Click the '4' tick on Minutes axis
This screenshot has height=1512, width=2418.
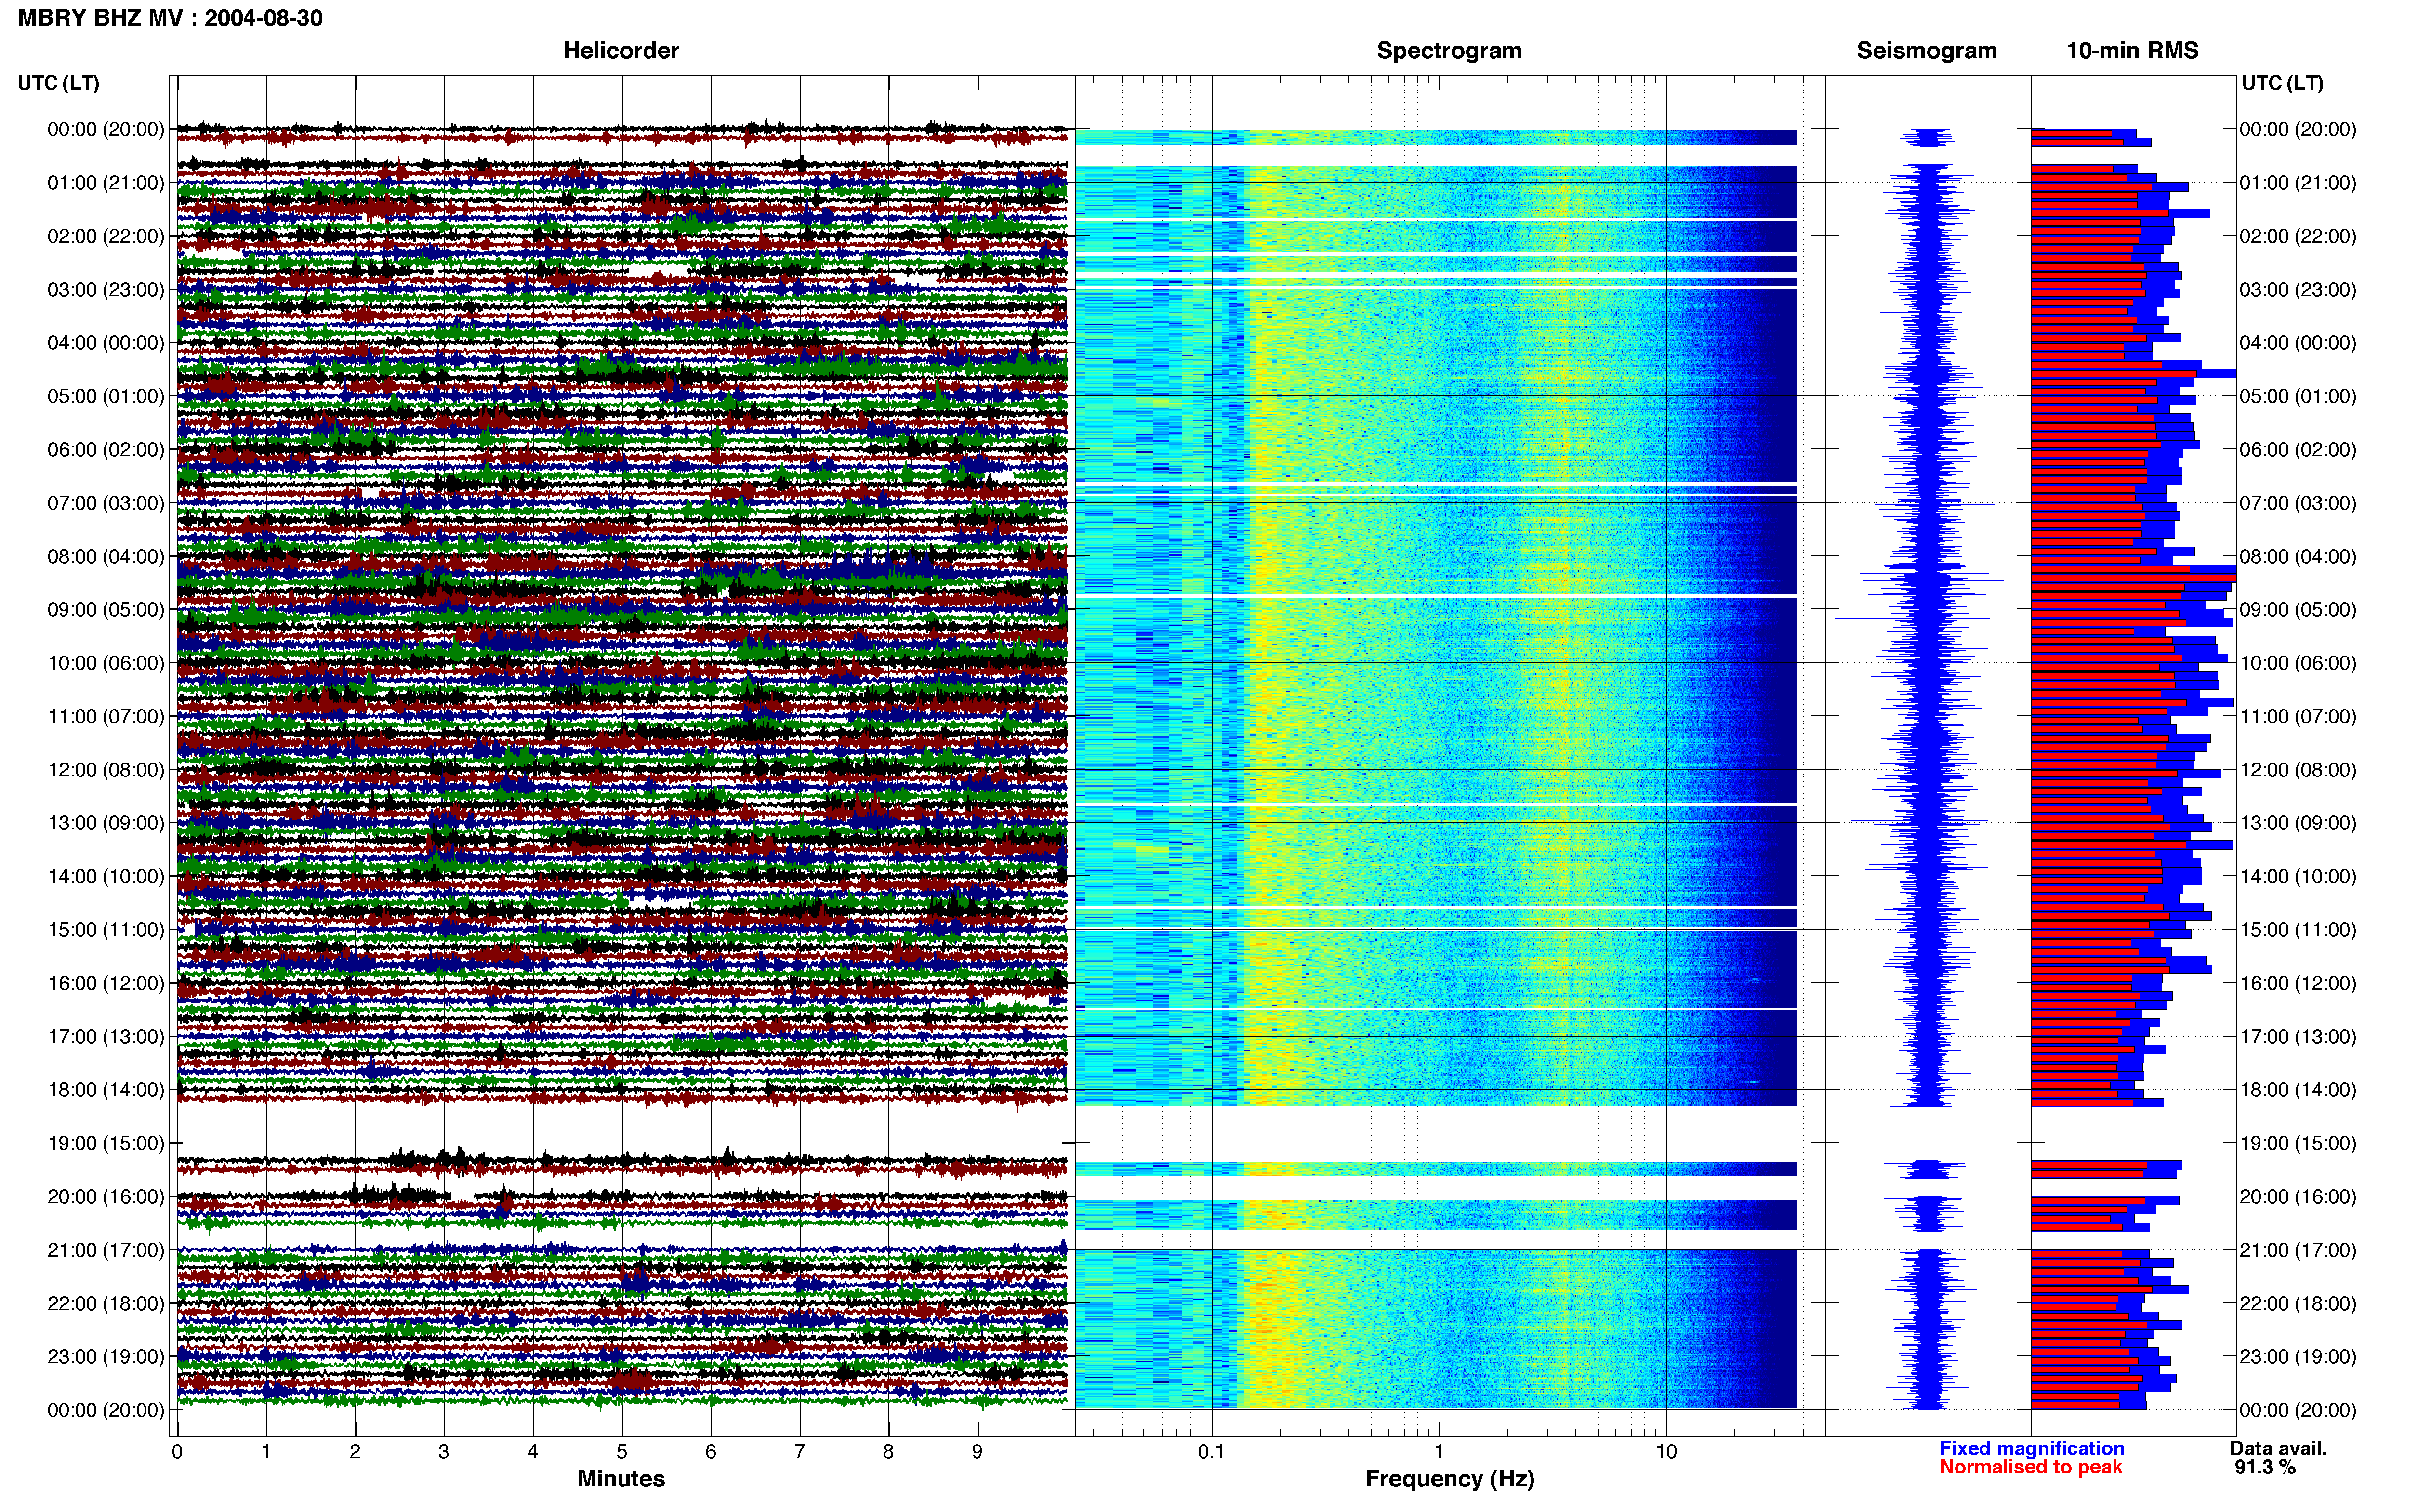click(533, 1452)
